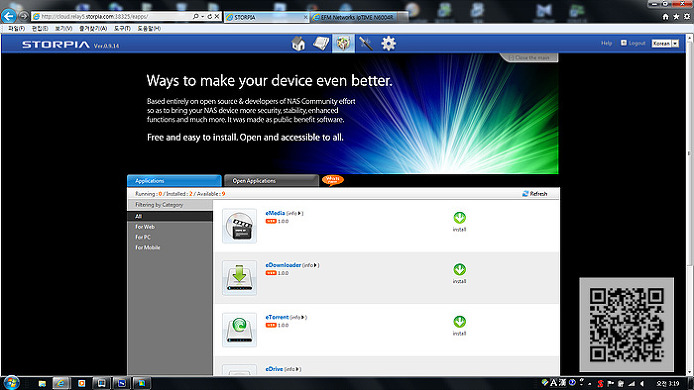Open browser home icon at top right
This screenshot has height=390, width=694.
(665, 16)
